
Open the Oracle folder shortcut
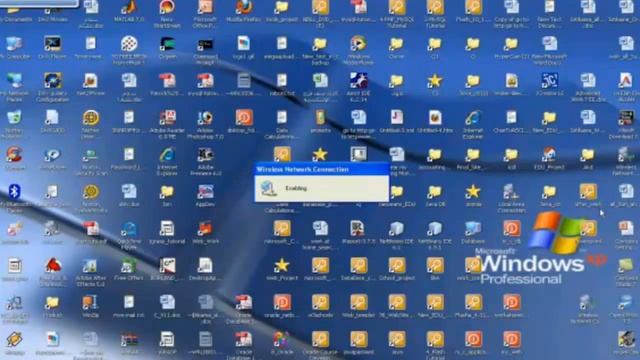pyautogui.click(x=397, y=44)
